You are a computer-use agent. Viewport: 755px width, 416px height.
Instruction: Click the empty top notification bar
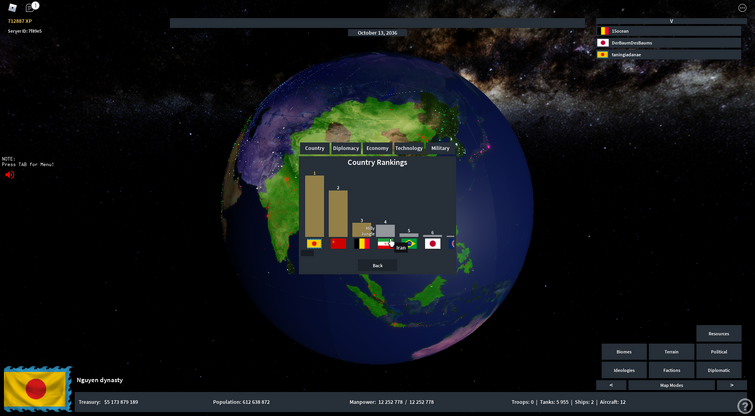(378, 23)
